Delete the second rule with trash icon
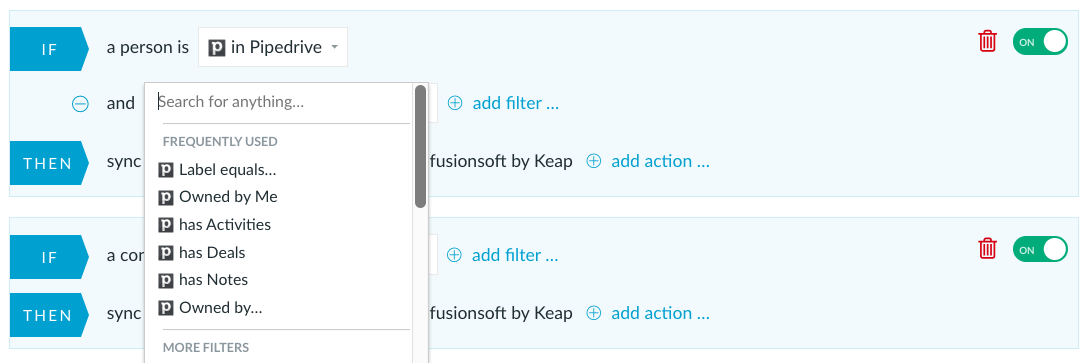This screenshot has width=1090, height=363. pyautogui.click(x=987, y=248)
